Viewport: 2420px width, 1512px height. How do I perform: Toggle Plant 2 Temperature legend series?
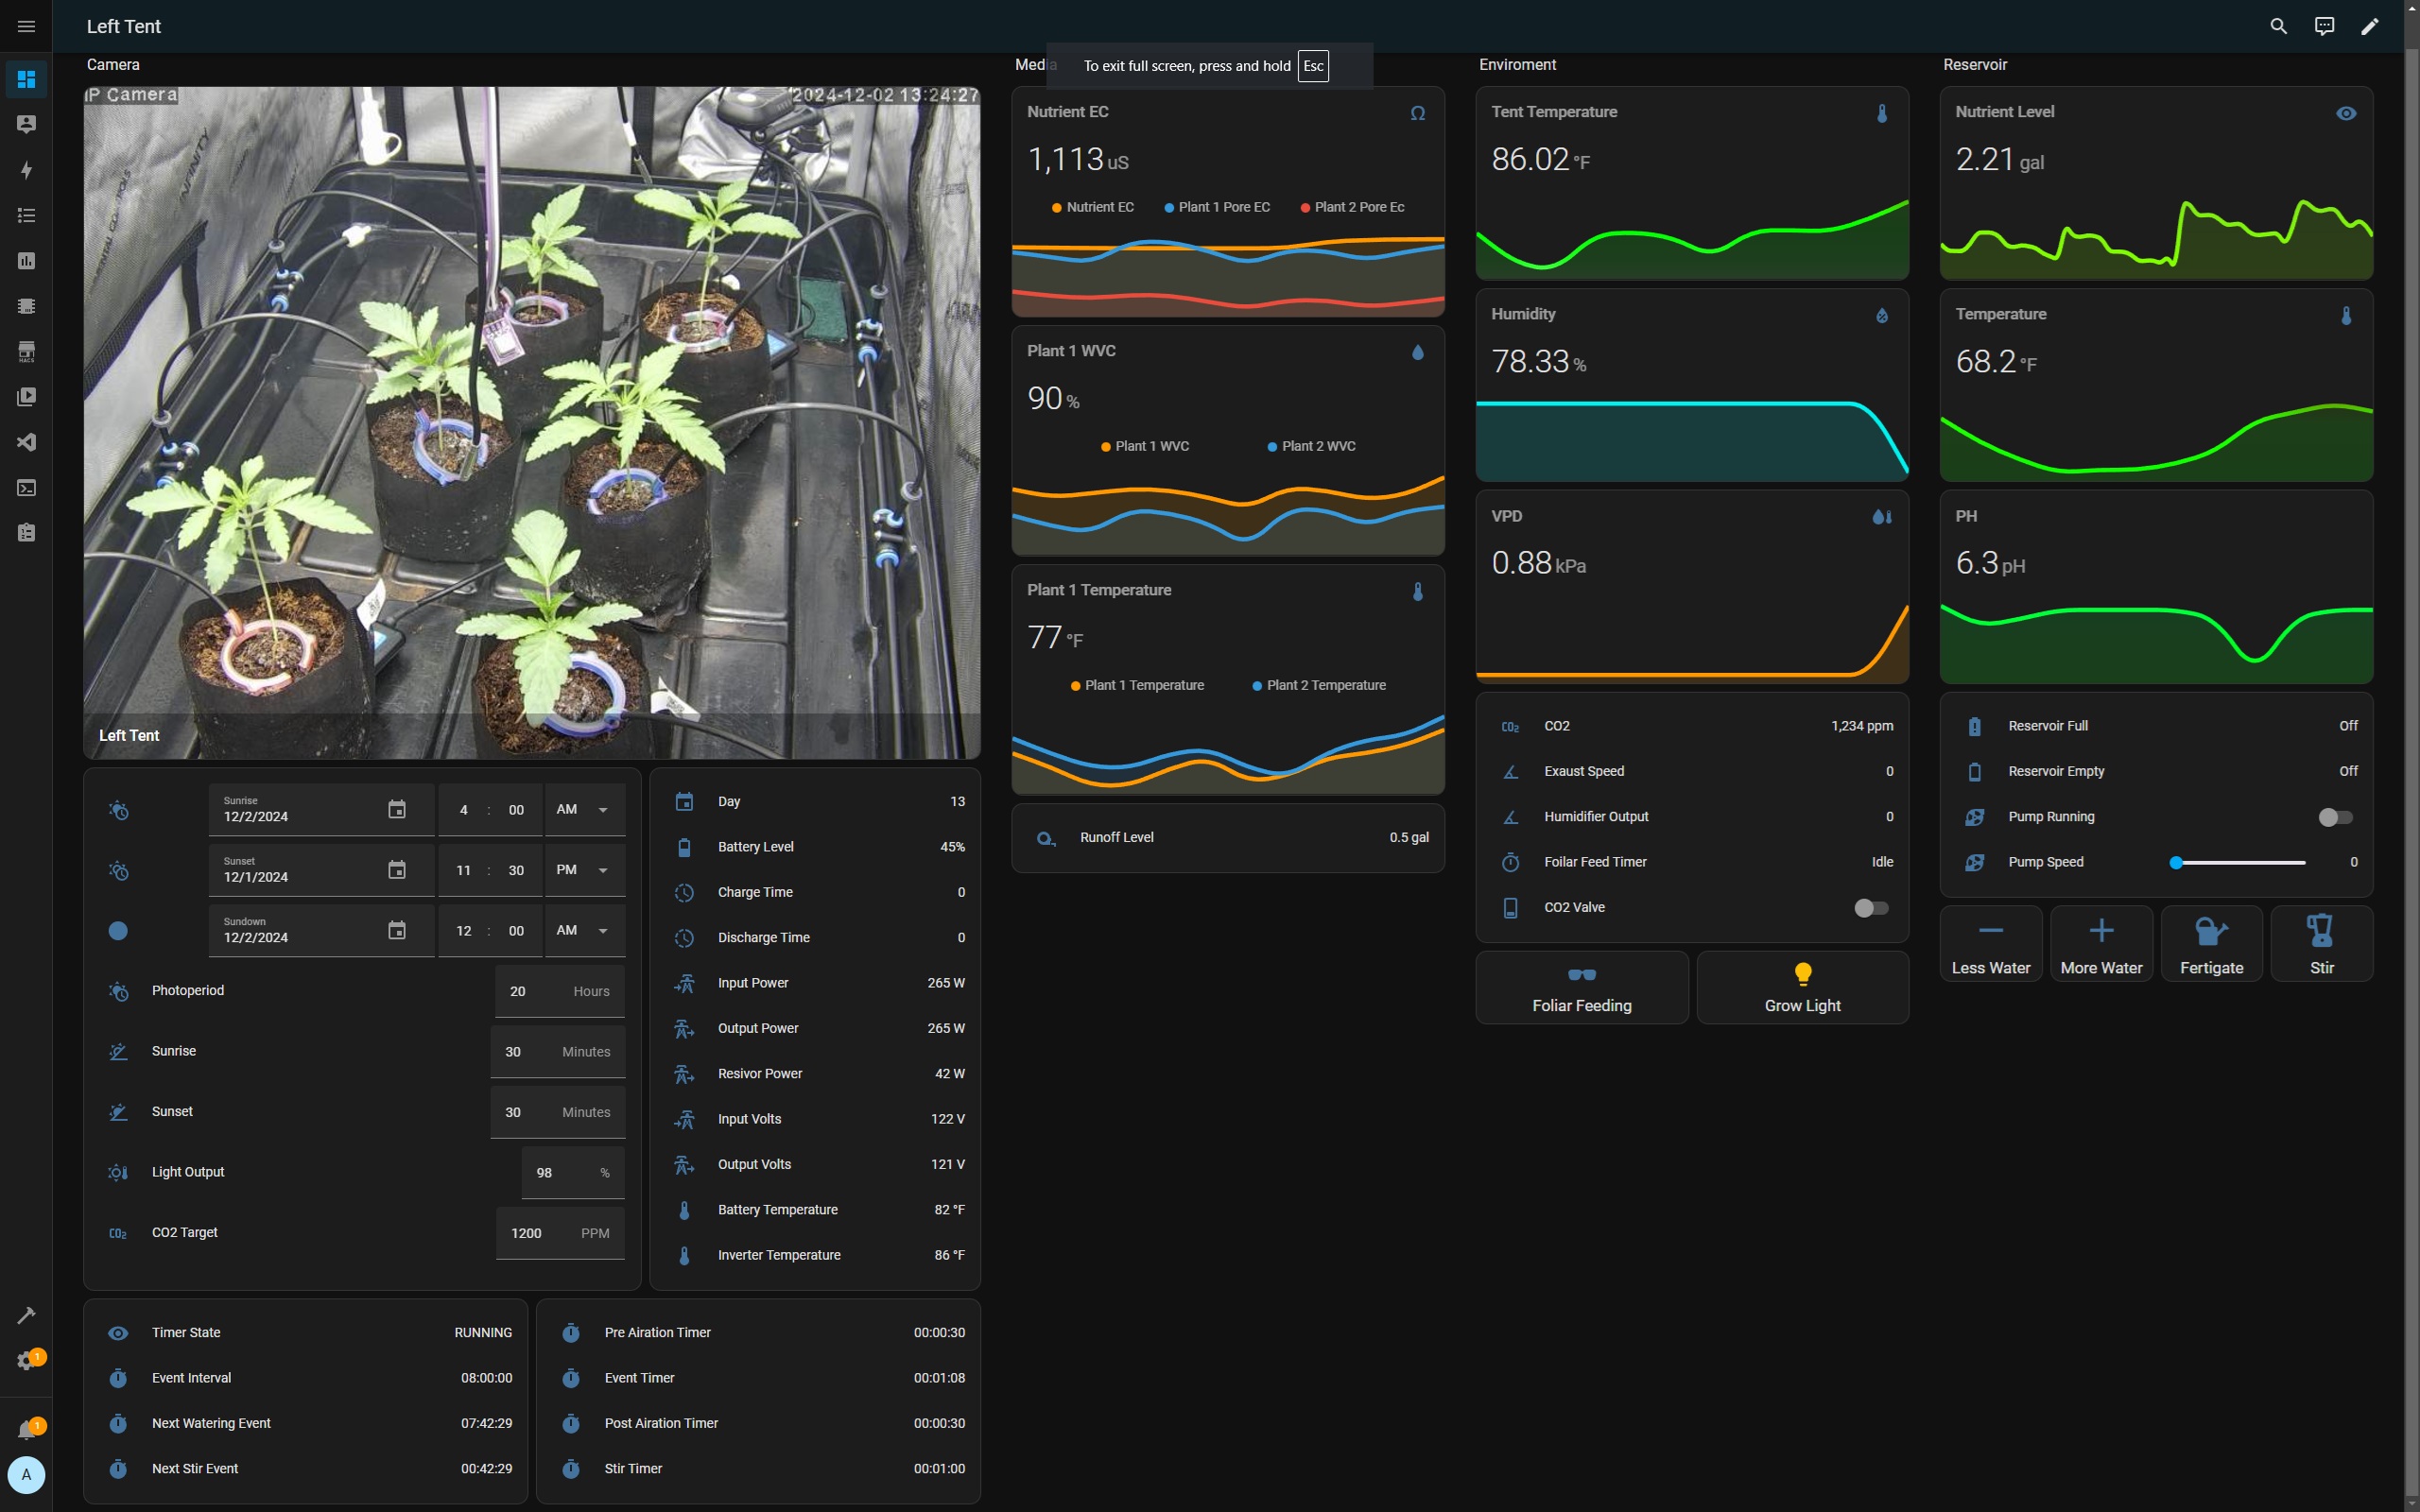point(1319,685)
